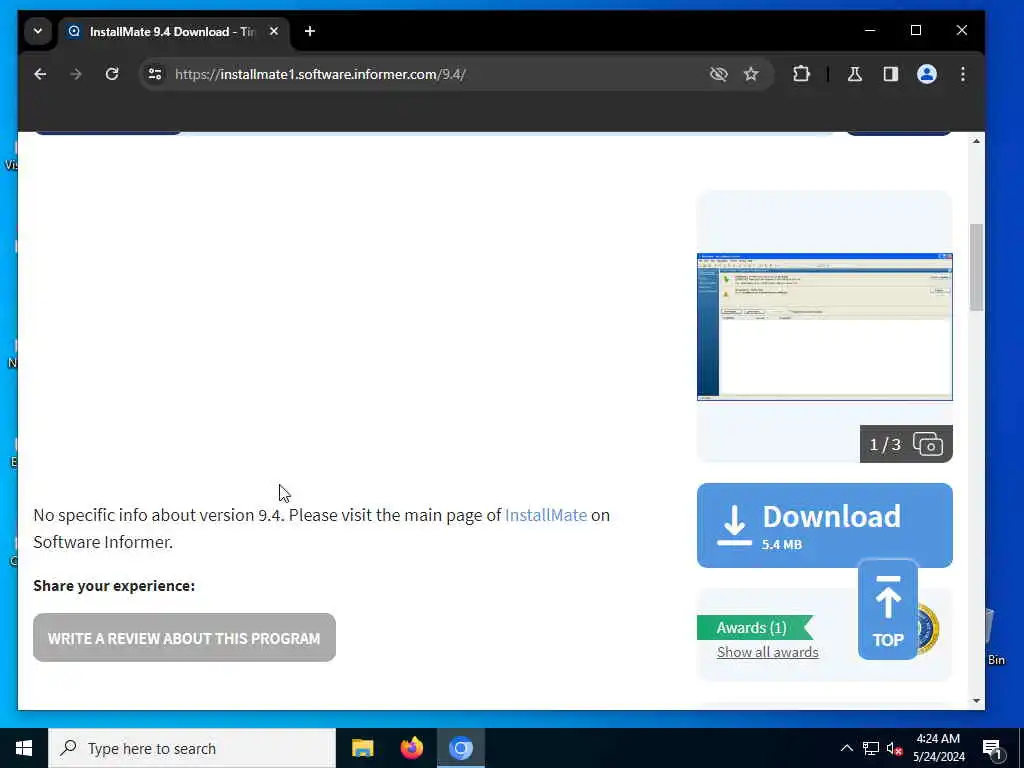Open a new browser tab
Screen dimensions: 1024x768
pos(310,31)
